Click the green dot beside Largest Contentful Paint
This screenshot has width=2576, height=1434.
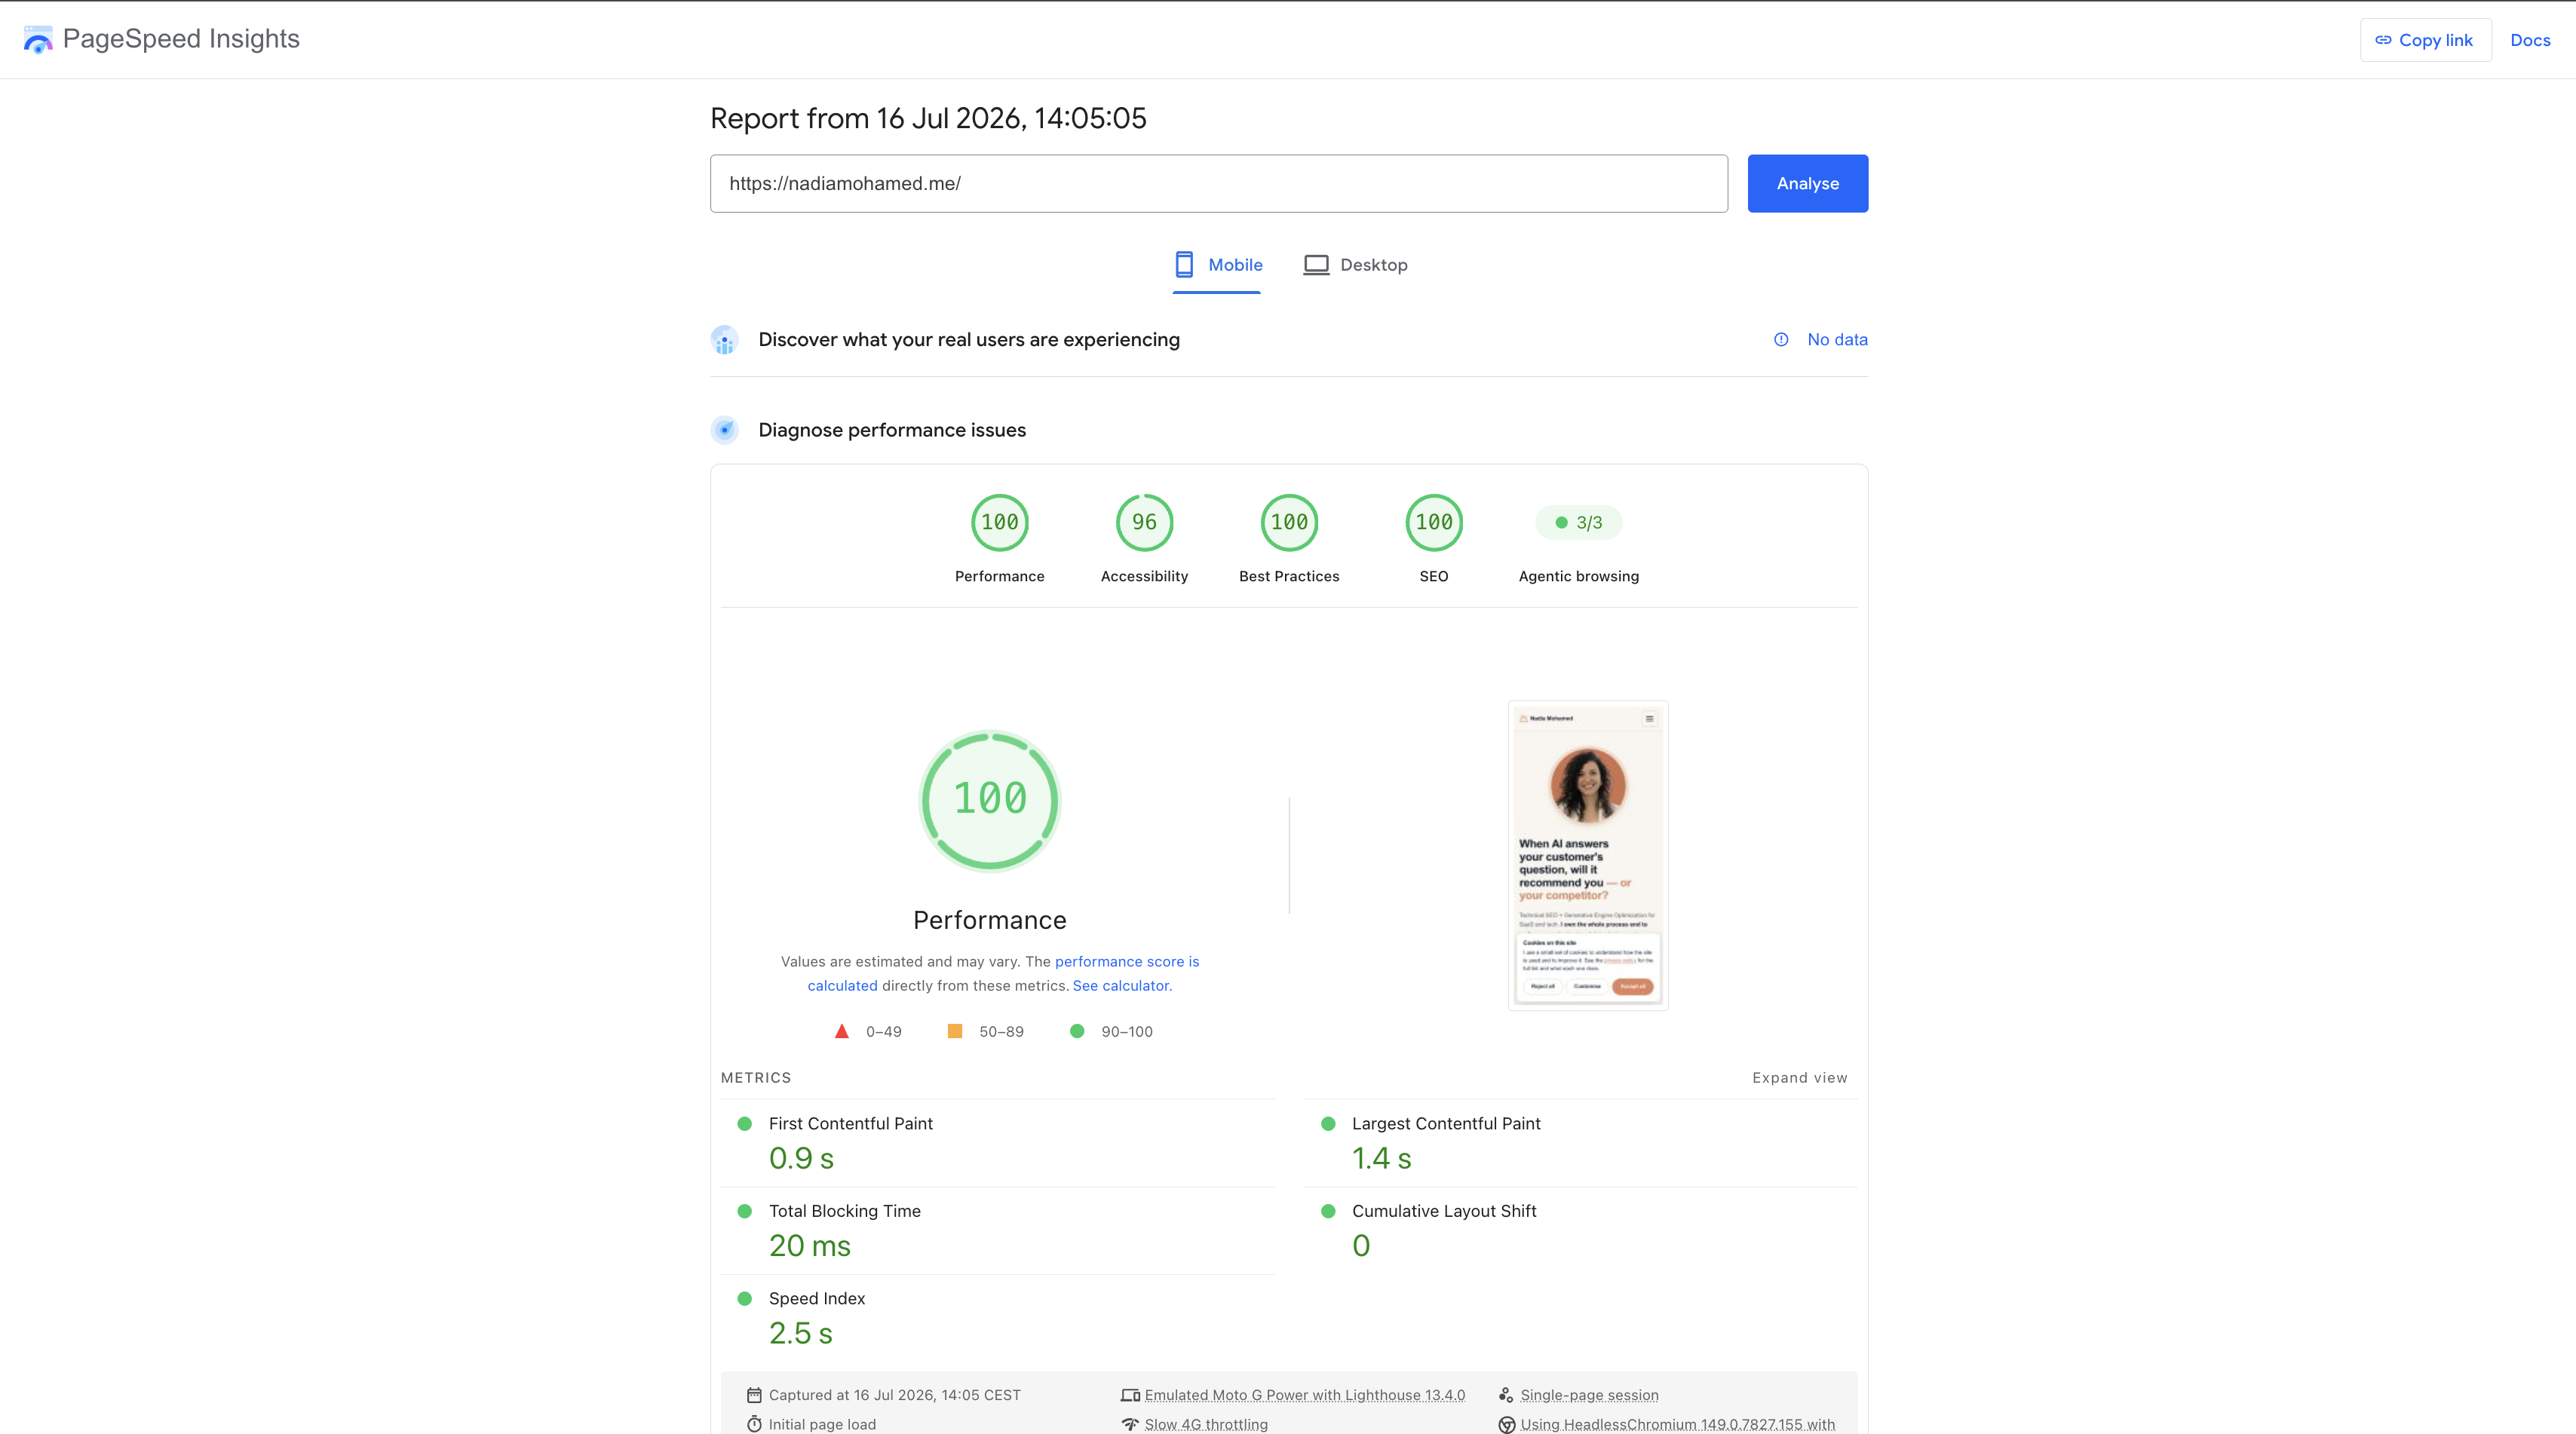tap(1328, 1124)
